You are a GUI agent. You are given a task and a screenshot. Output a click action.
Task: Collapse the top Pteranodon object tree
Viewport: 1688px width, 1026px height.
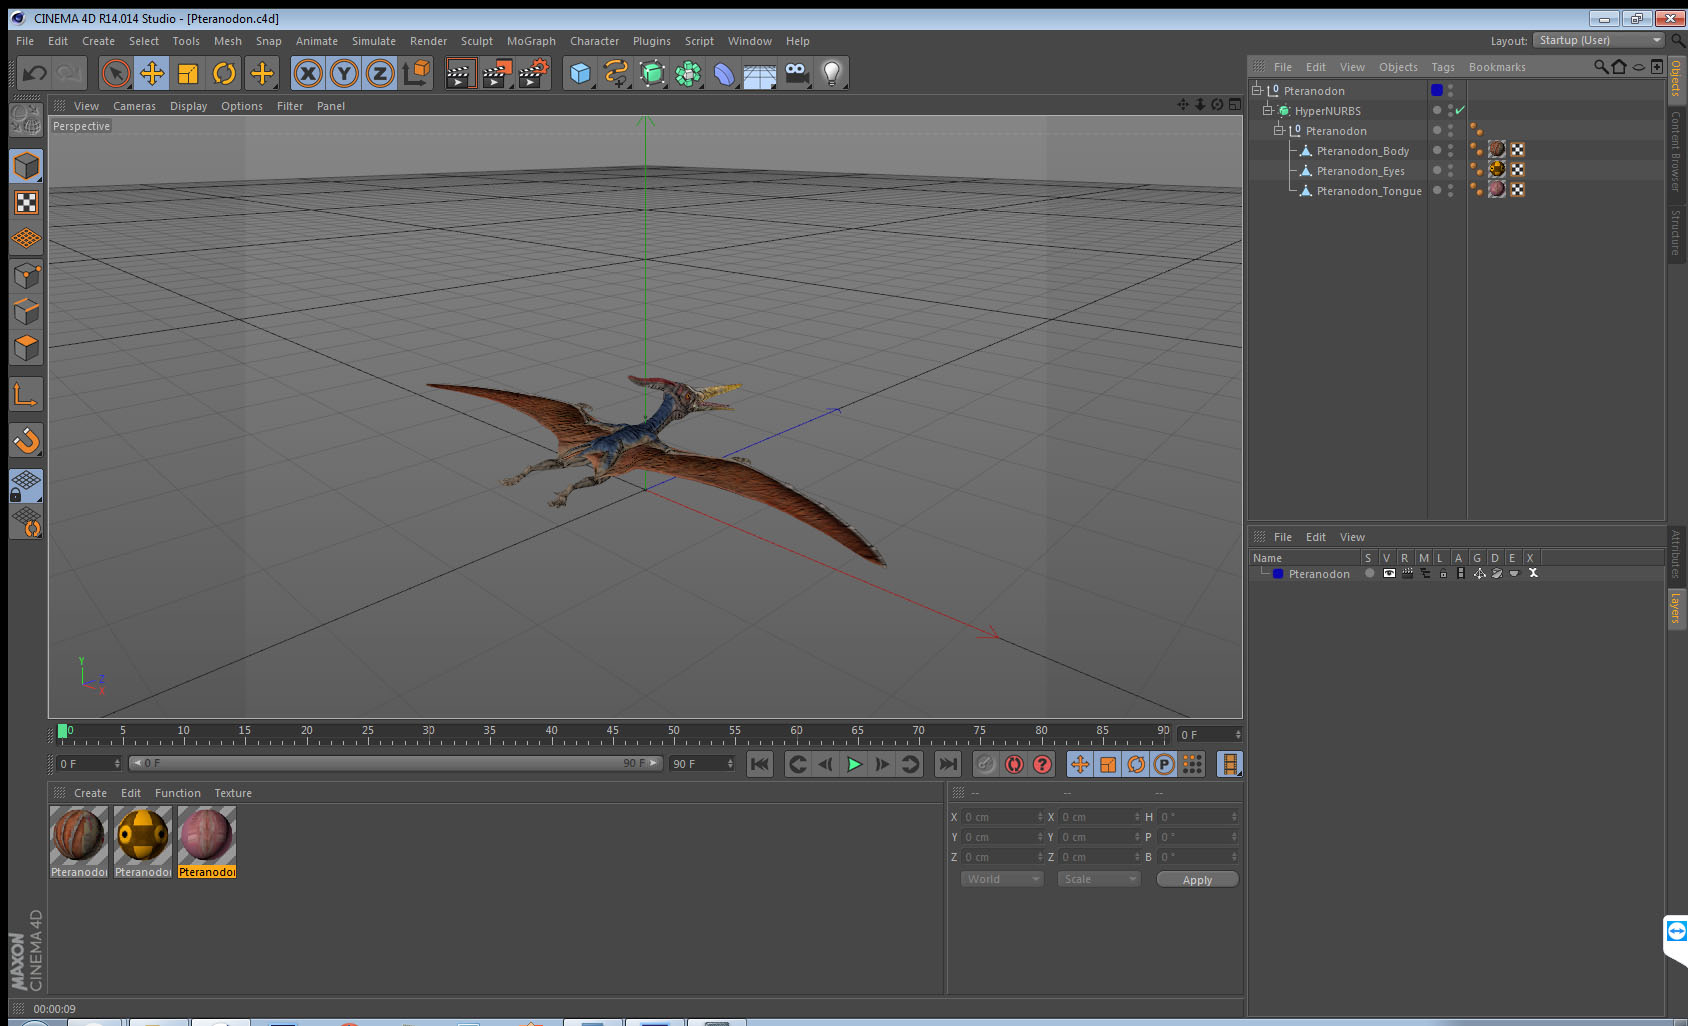[x=1257, y=90]
